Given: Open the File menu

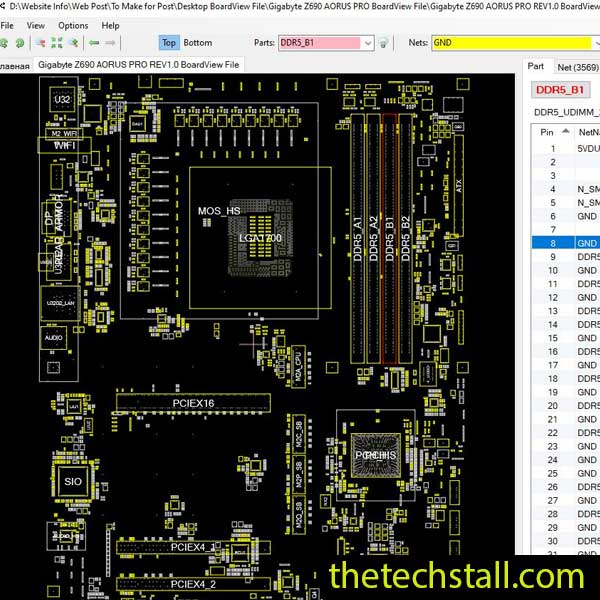Looking at the screenshot, I should coord(7,26).
